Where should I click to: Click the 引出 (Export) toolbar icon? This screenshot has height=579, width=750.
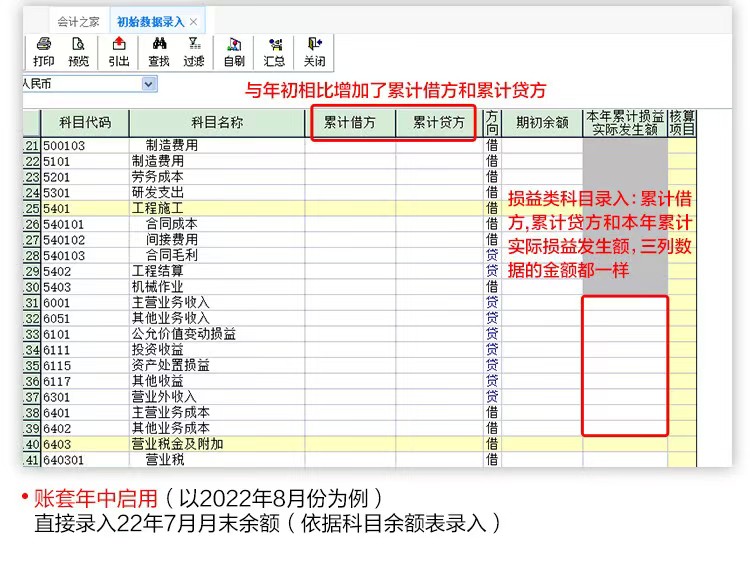tap(119, 51)
